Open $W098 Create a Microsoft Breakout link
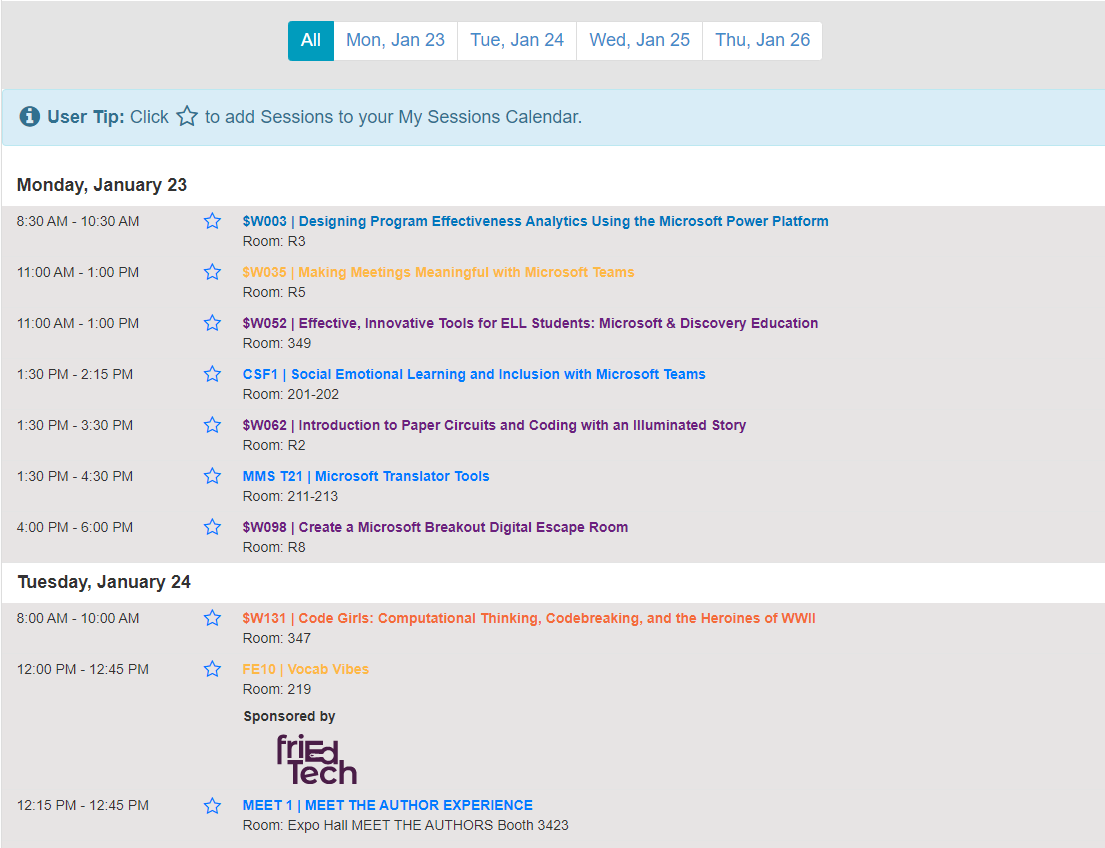This screenshot has width=1105, height=848. point(436,527)
